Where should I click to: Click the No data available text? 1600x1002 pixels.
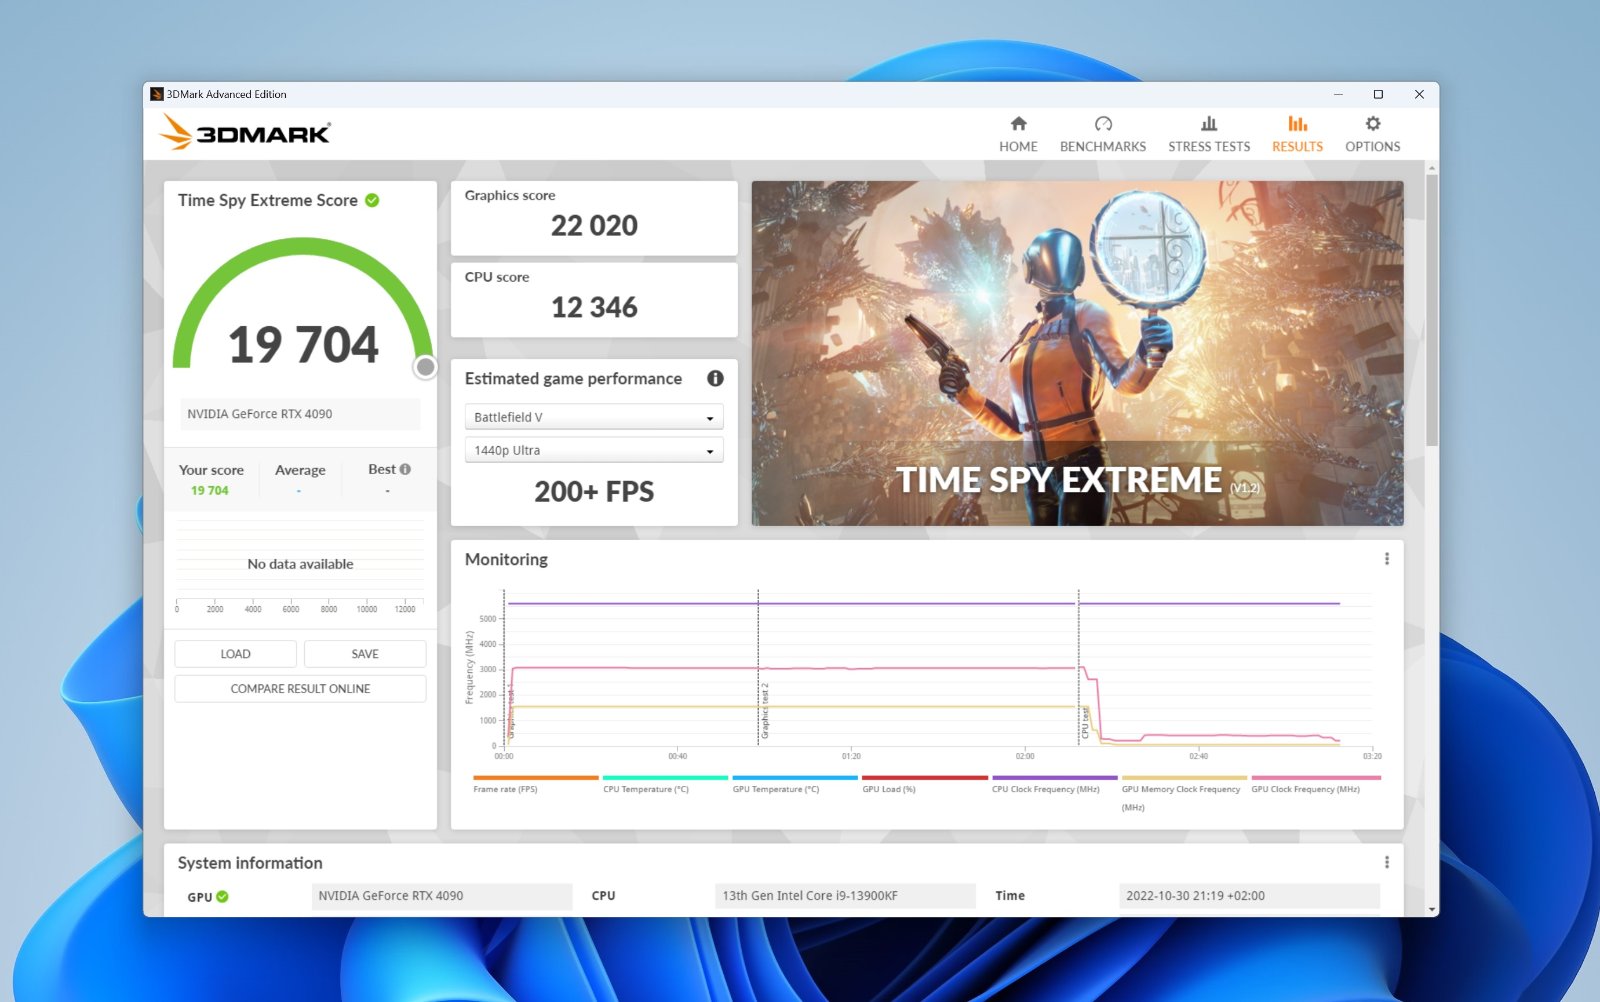pyautogui.click(x=300, y=564)
